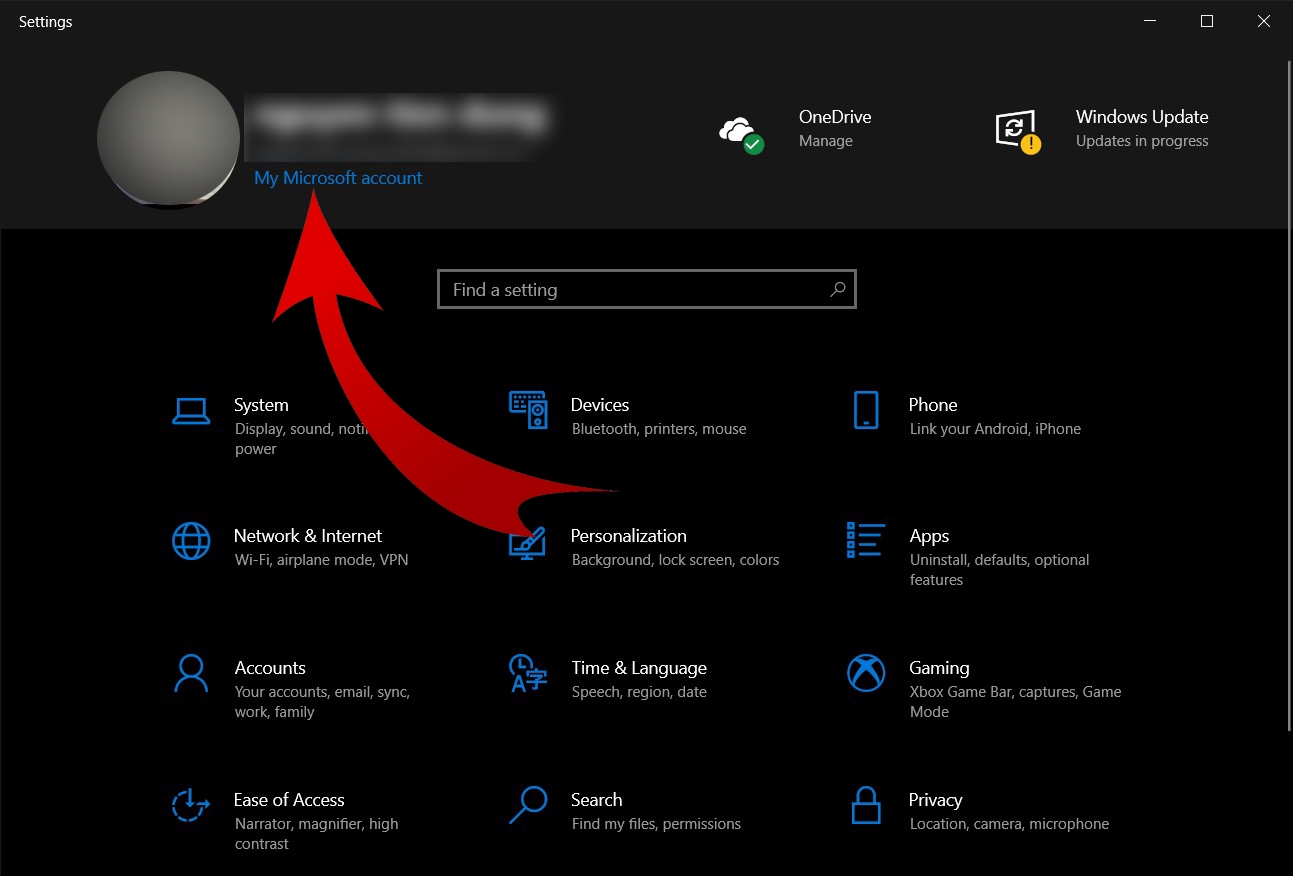The height and width of the screenshot is (876, 1293).
Task: Open the Search category title
Action: (x=597, y=800)
